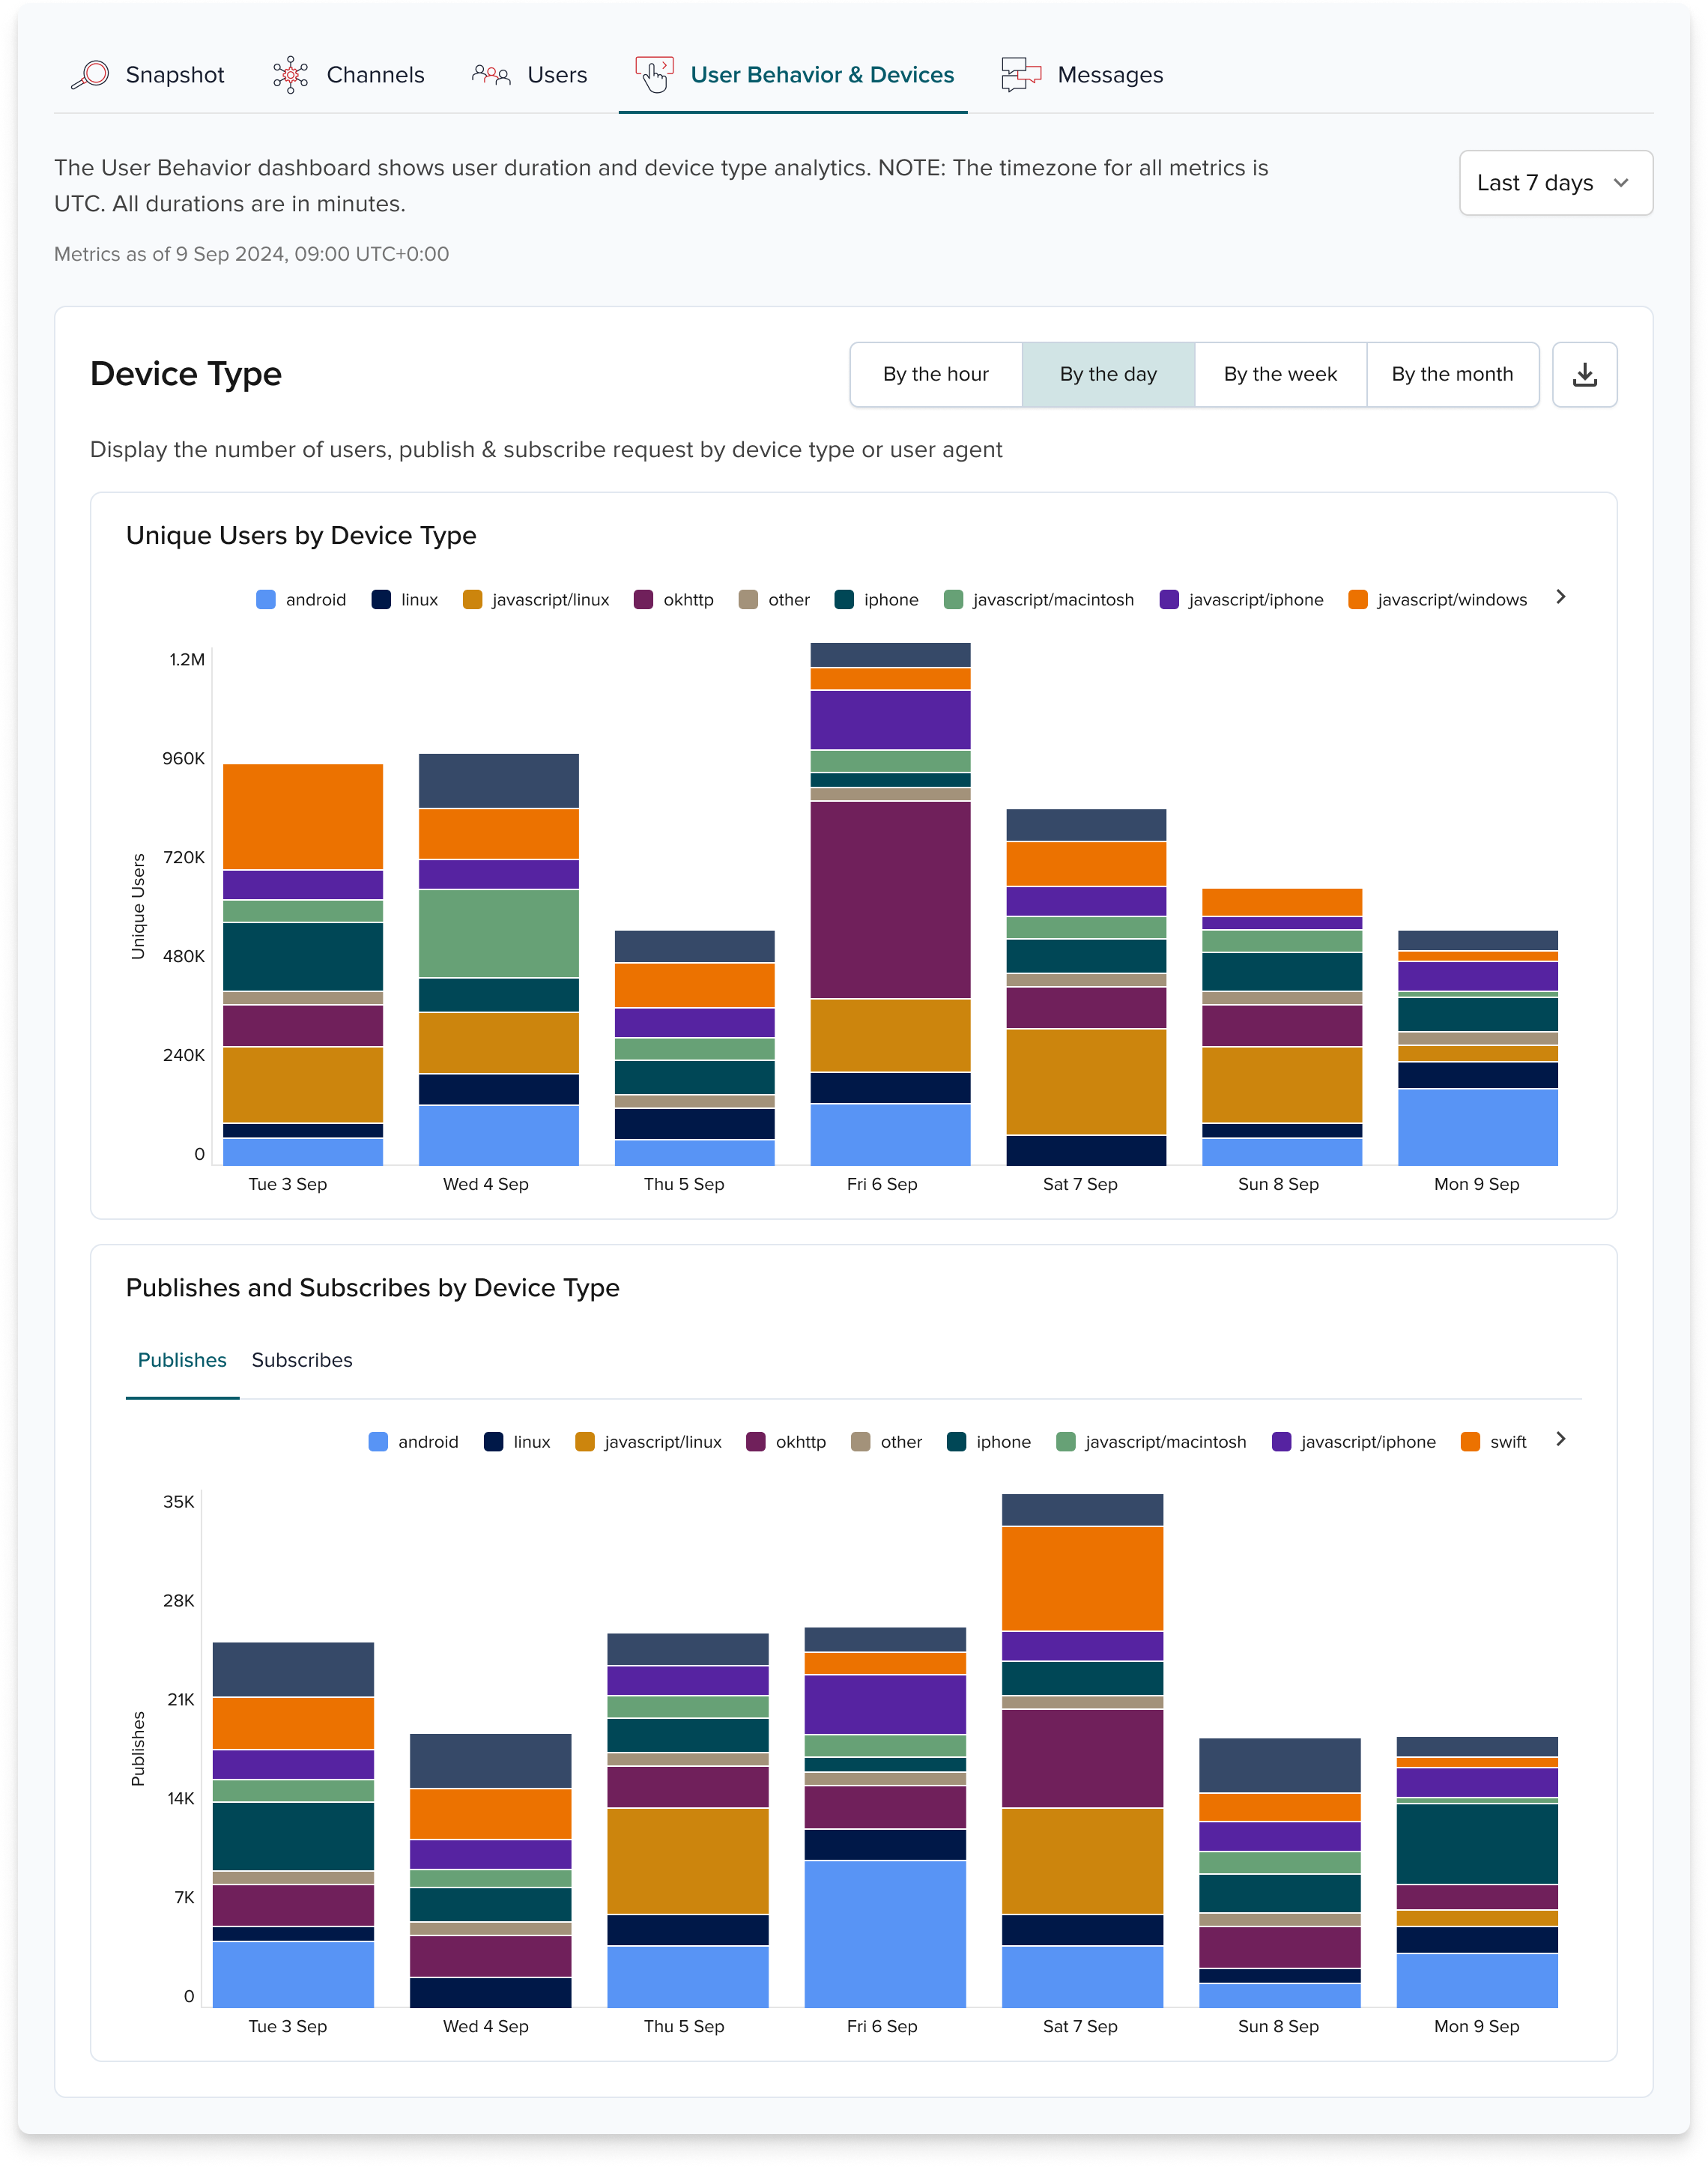
Task: Click the legend scroll arrow on Publishes chart
Action: (1560, 1441)
